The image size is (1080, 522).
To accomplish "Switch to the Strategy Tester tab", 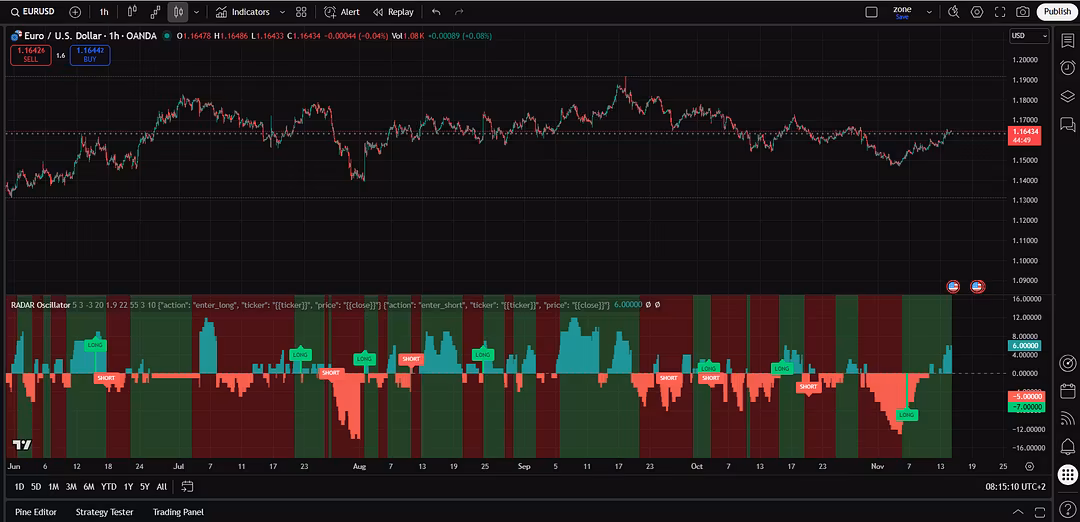I will click(x=104, y=512).
